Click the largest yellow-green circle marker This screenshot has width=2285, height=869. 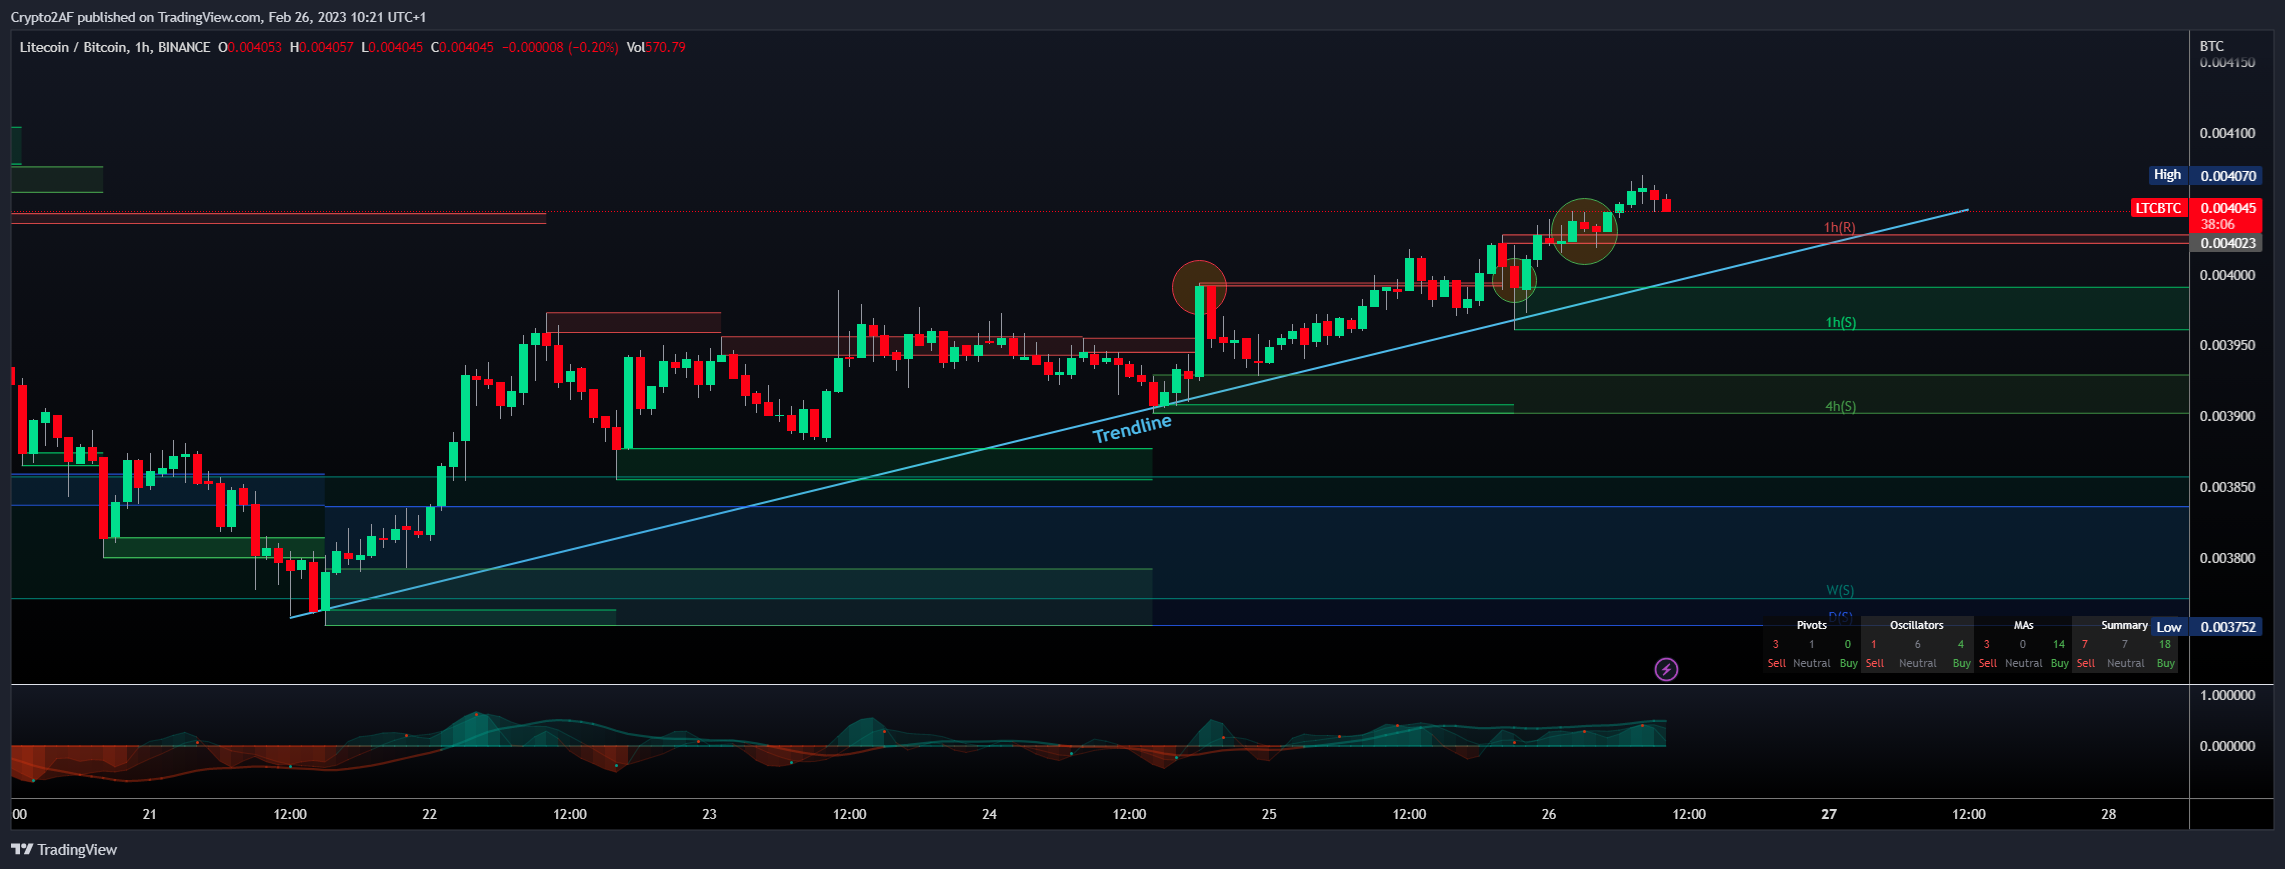1584,232
